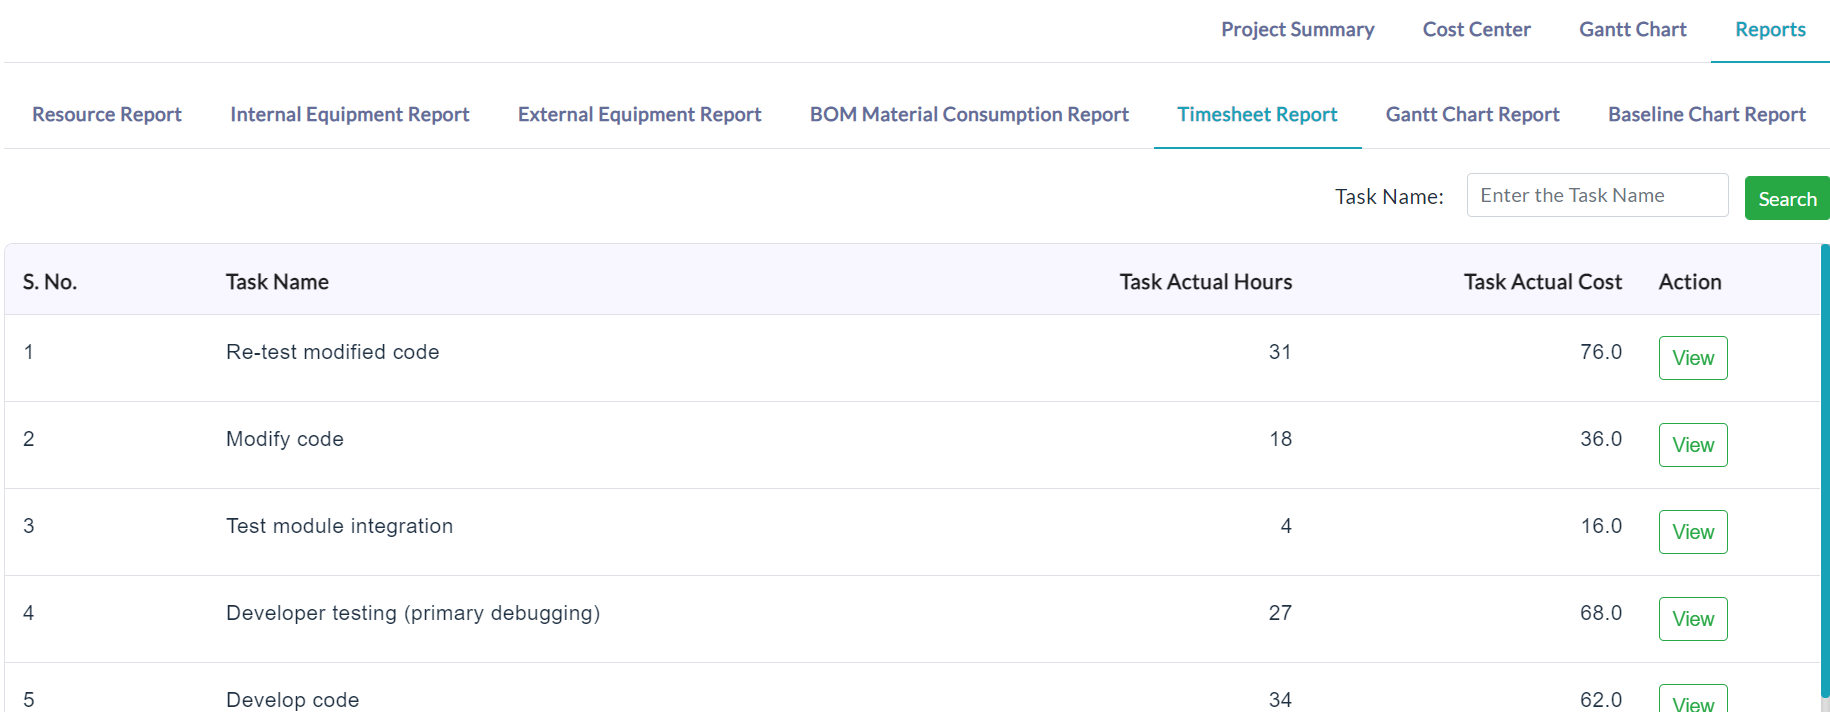This screenshot has width=1830, height=712.
Task: Open the Project Summary tab
Action: [1297, 30]
